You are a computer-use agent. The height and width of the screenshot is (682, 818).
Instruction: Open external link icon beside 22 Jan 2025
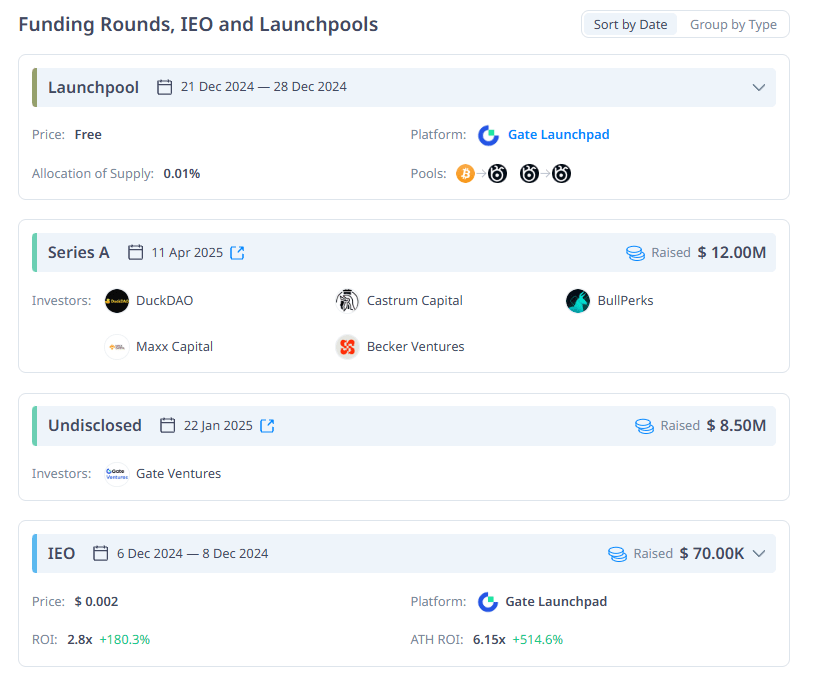(267, 426)
